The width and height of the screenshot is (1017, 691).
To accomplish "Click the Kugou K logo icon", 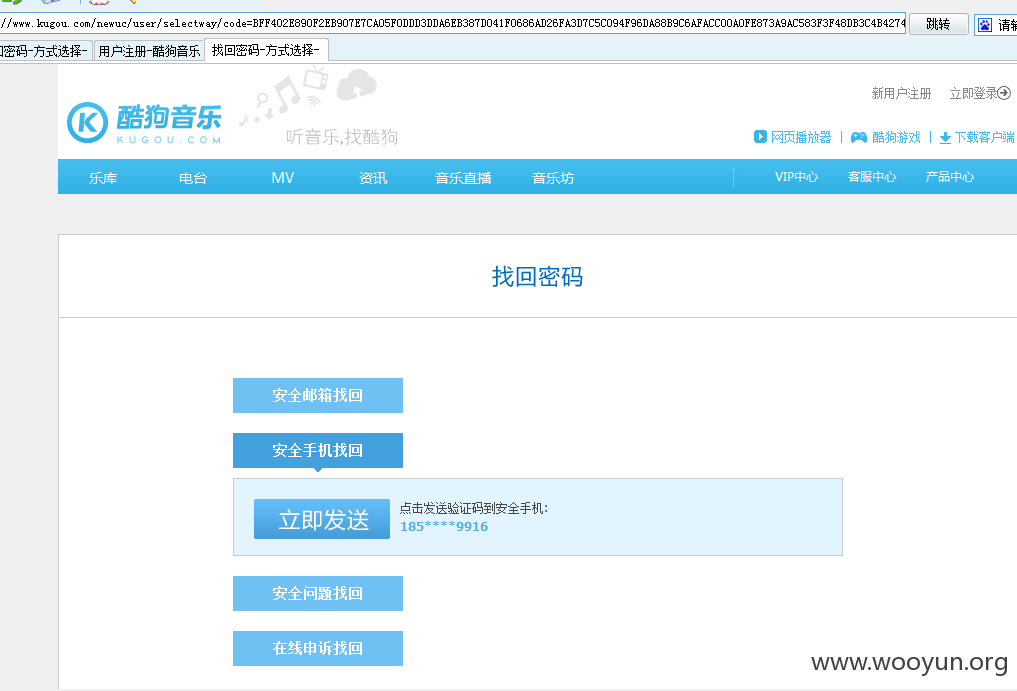I will pos(87,122).
